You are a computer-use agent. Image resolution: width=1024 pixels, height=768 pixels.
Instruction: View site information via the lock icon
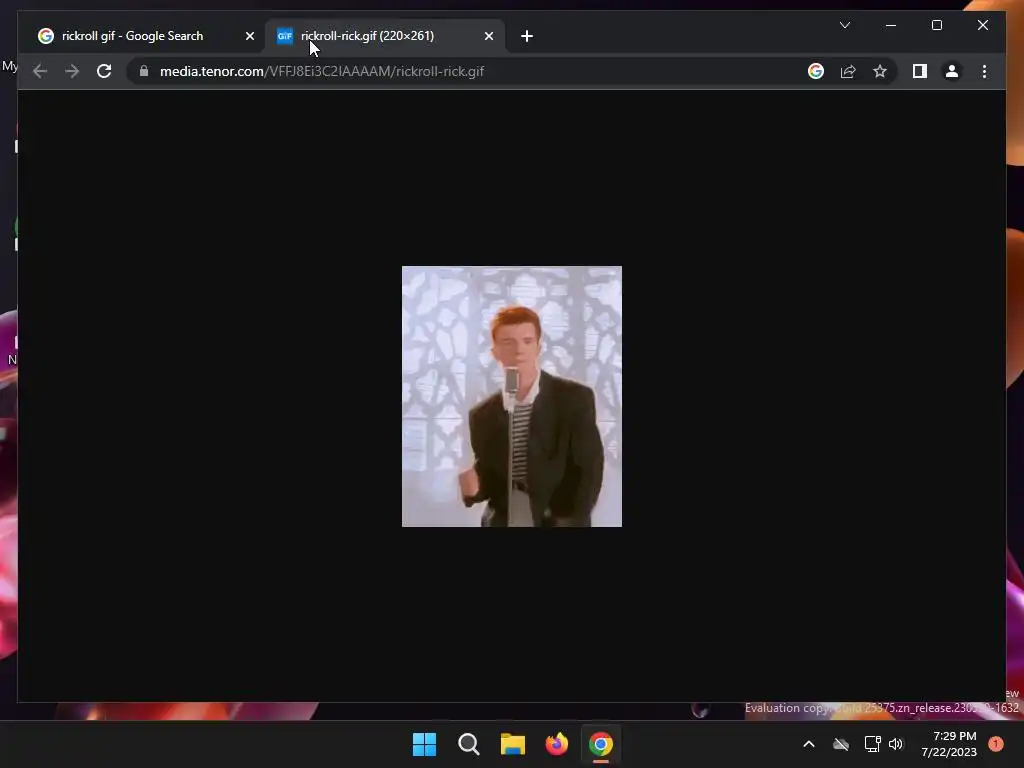144,71
